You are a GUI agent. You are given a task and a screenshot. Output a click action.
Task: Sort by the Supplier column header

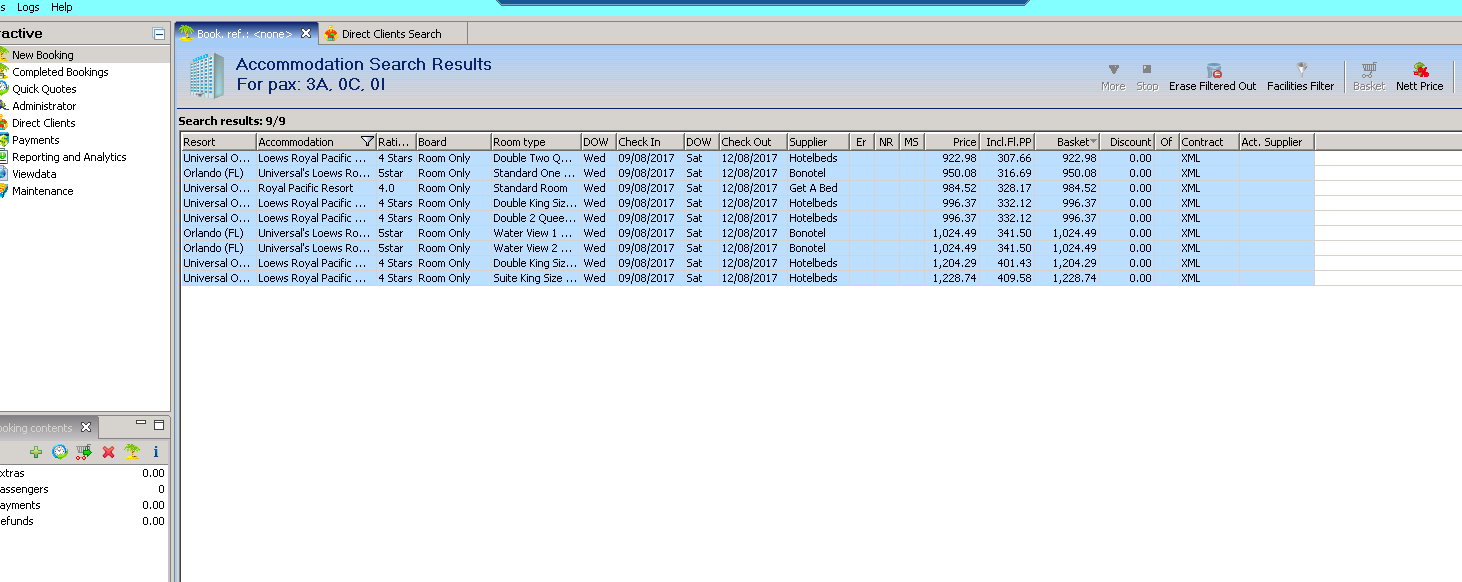pyautogui.click(x=818, y=142)
